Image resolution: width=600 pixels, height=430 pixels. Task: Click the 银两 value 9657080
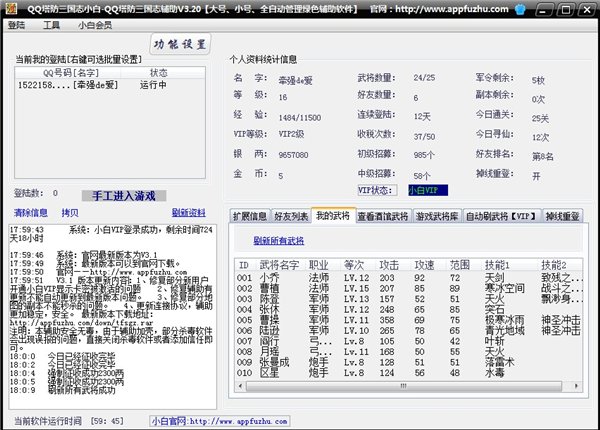coord(293,155)
